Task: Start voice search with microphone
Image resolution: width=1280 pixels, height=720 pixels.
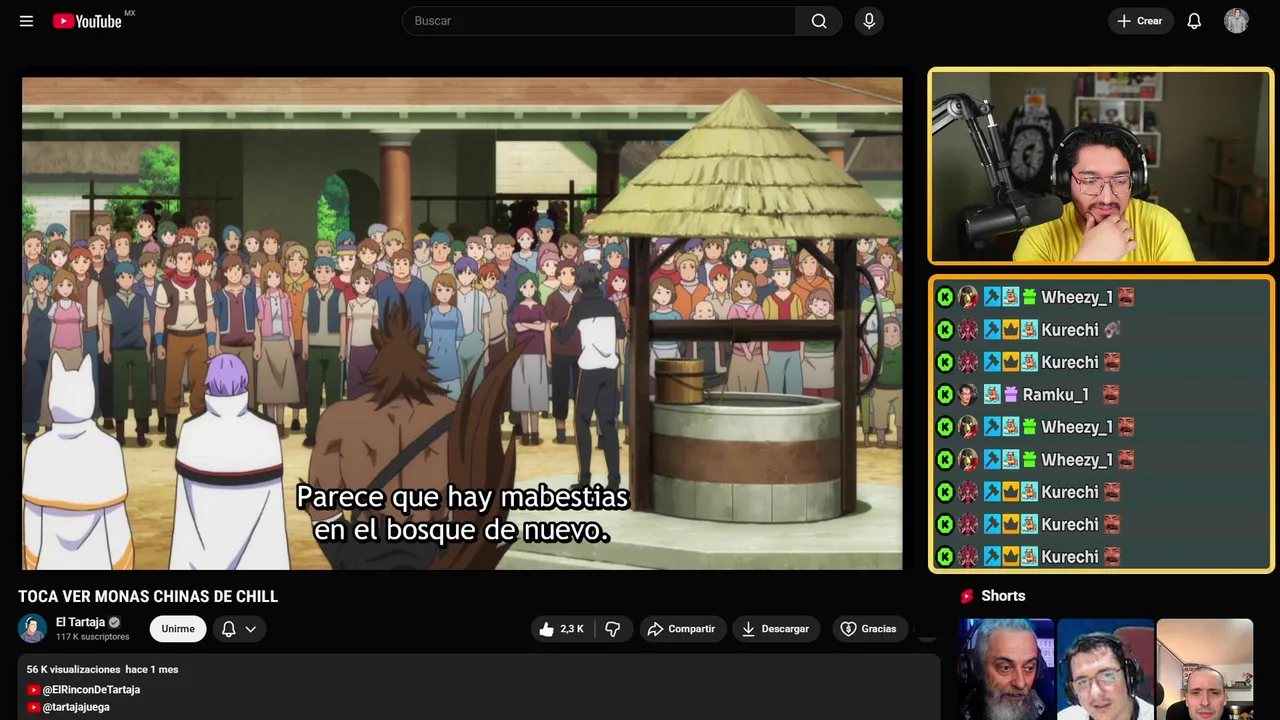Action: (x=869, y=21)
